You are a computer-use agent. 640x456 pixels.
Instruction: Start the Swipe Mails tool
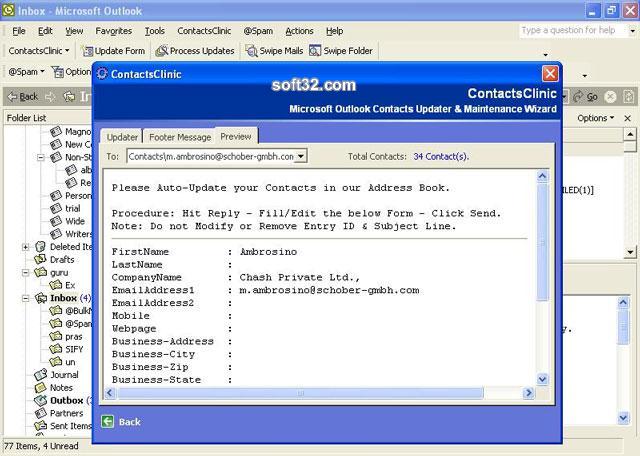tap(274, 51)
